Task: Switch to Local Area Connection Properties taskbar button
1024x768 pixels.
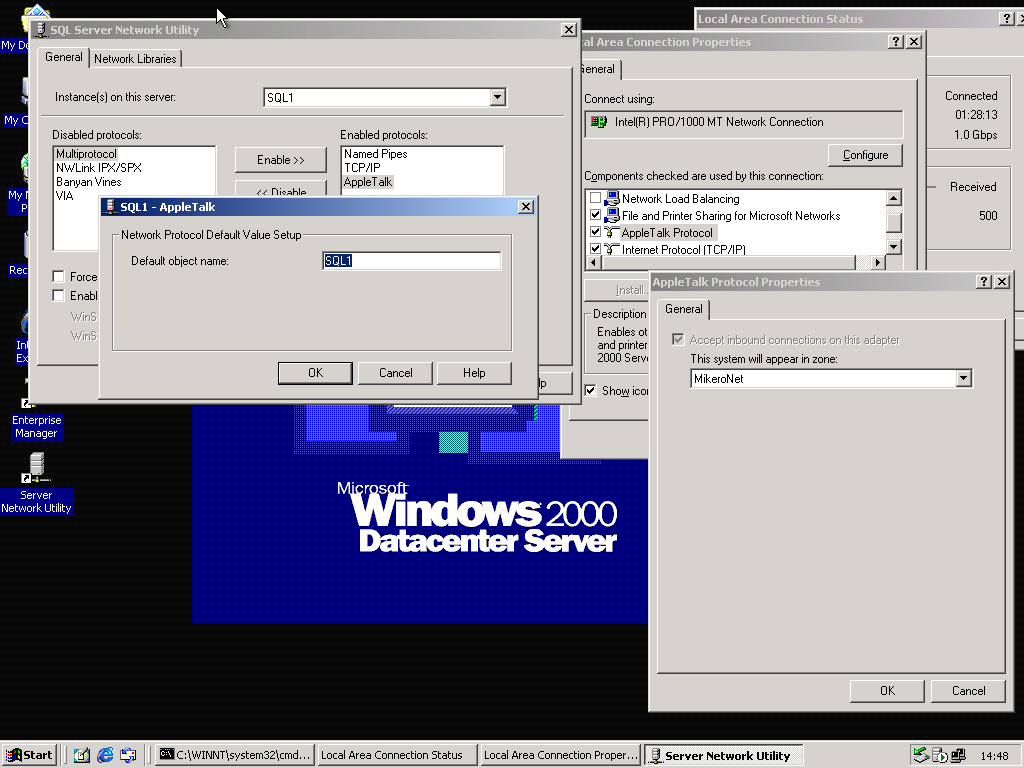Action: click(x=560, y=755)
